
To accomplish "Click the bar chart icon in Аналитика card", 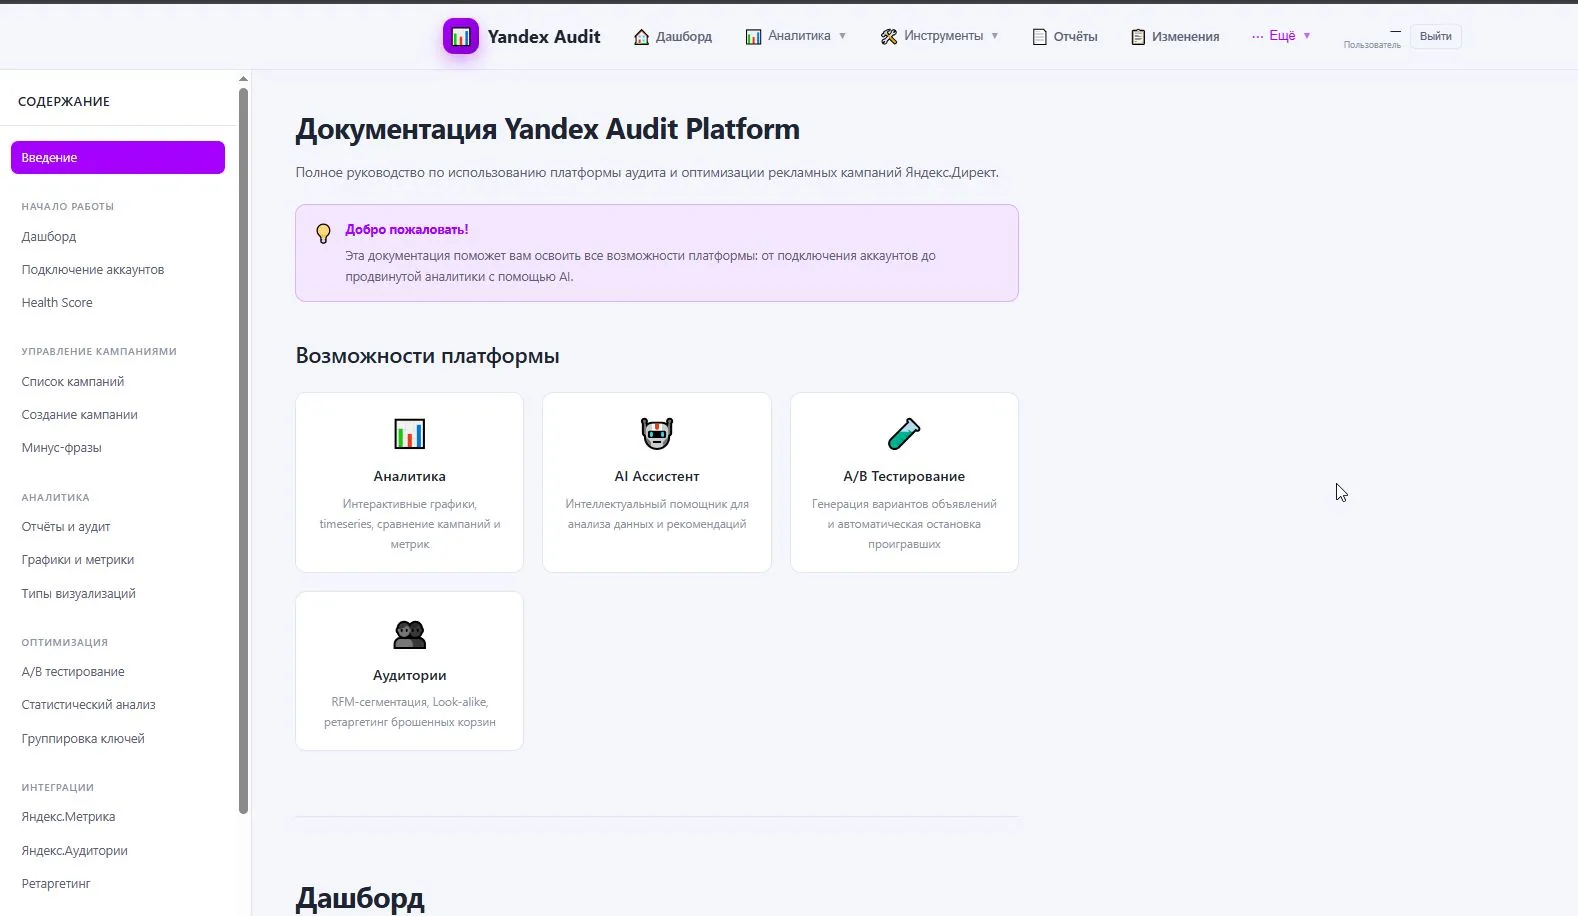I will [410, 434].
